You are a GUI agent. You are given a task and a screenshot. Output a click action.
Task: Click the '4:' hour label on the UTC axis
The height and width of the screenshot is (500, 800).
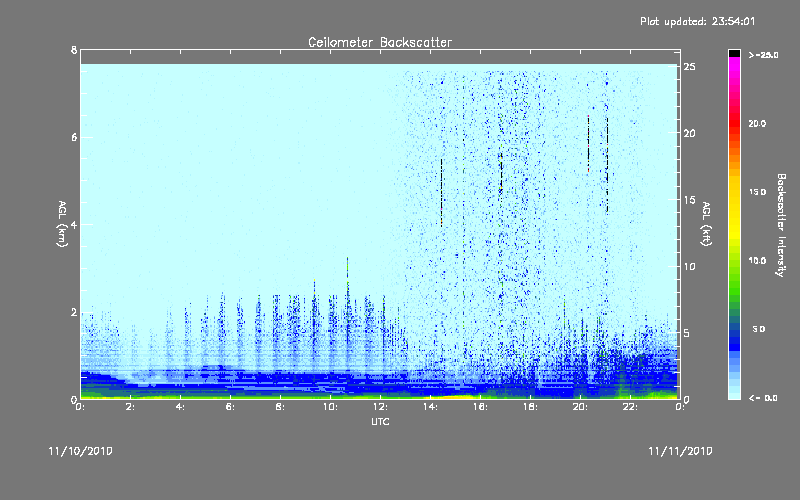click(x=181, y=407)
